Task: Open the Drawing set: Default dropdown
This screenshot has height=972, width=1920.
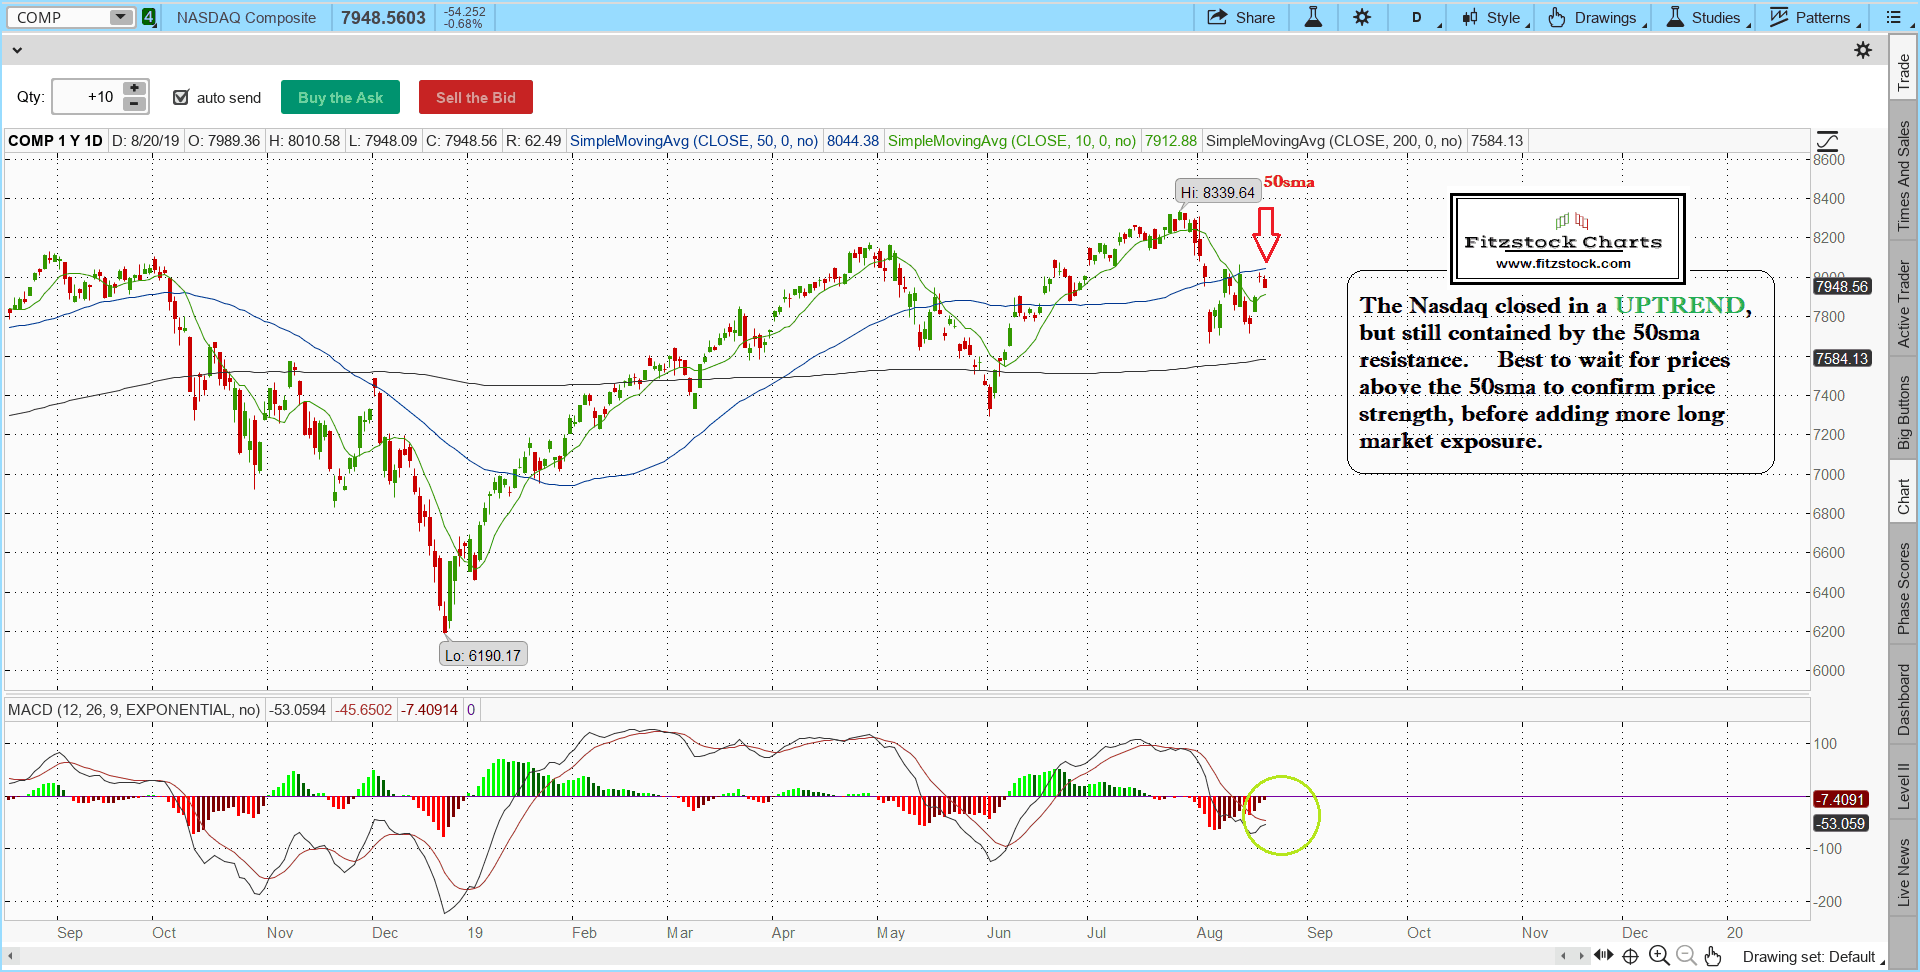Action: (1812, 957)
